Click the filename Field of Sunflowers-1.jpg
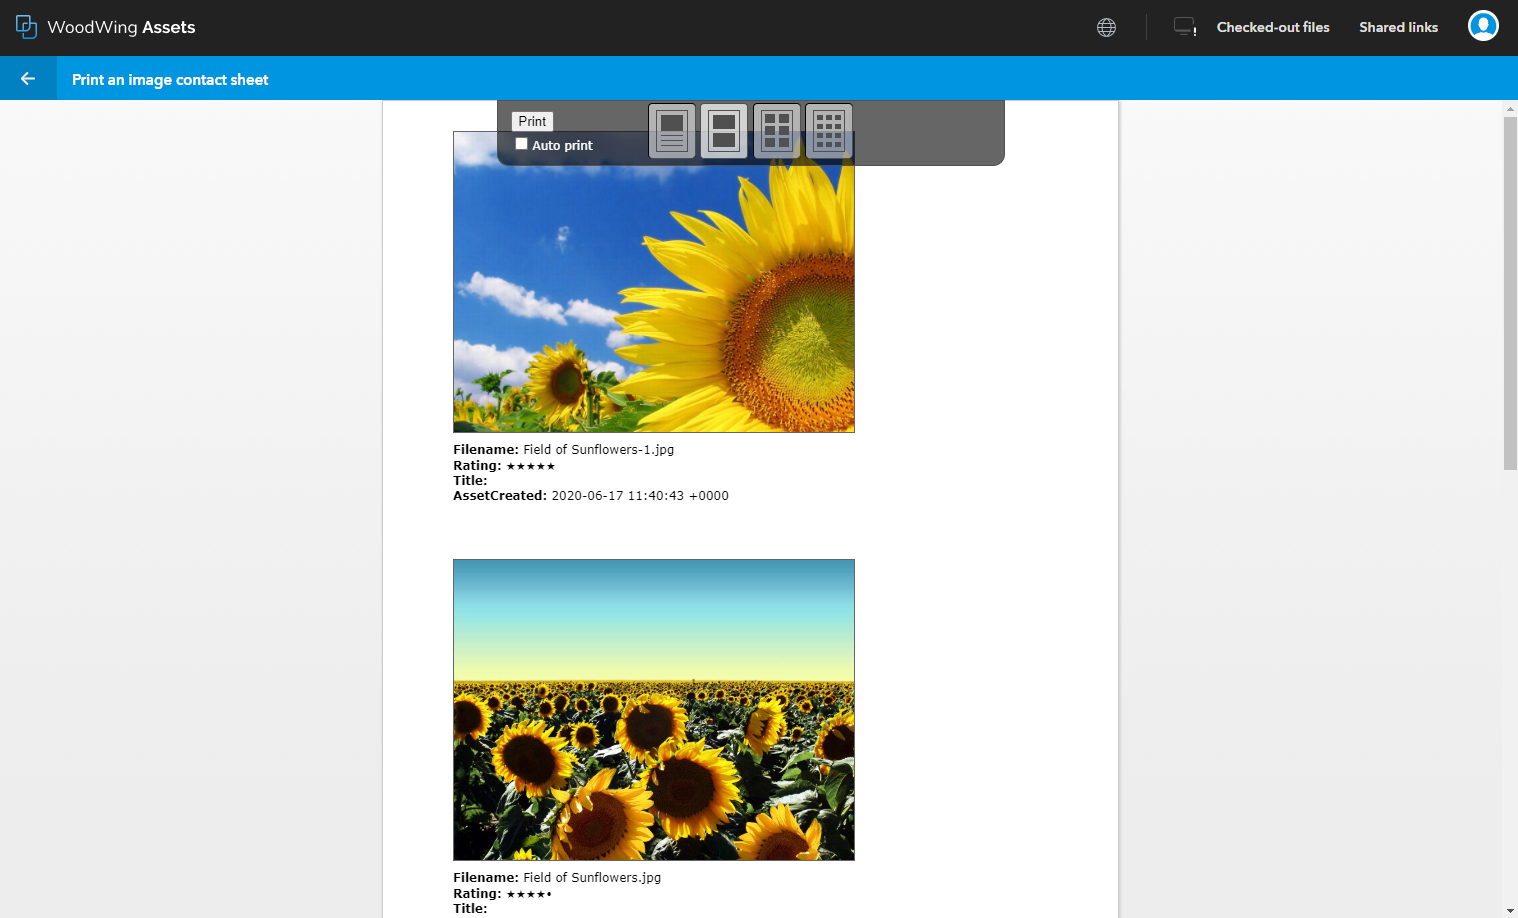Viewport: 1518px width, 918px height. pos(599,450)
